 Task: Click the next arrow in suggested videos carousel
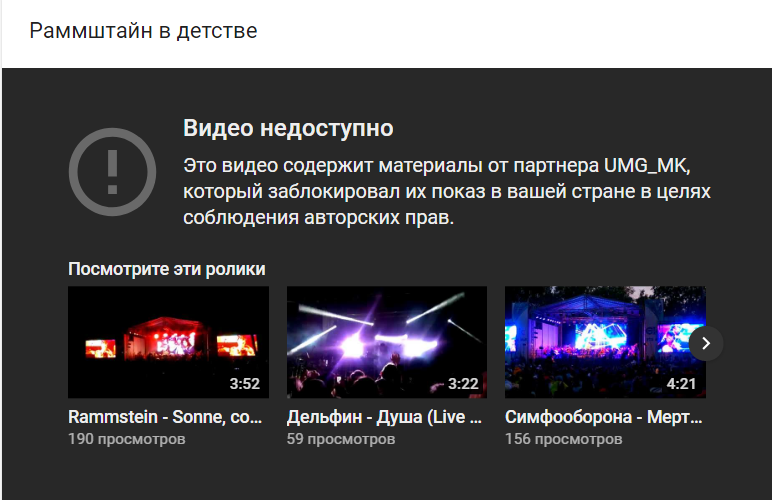(x=706, y=343)
